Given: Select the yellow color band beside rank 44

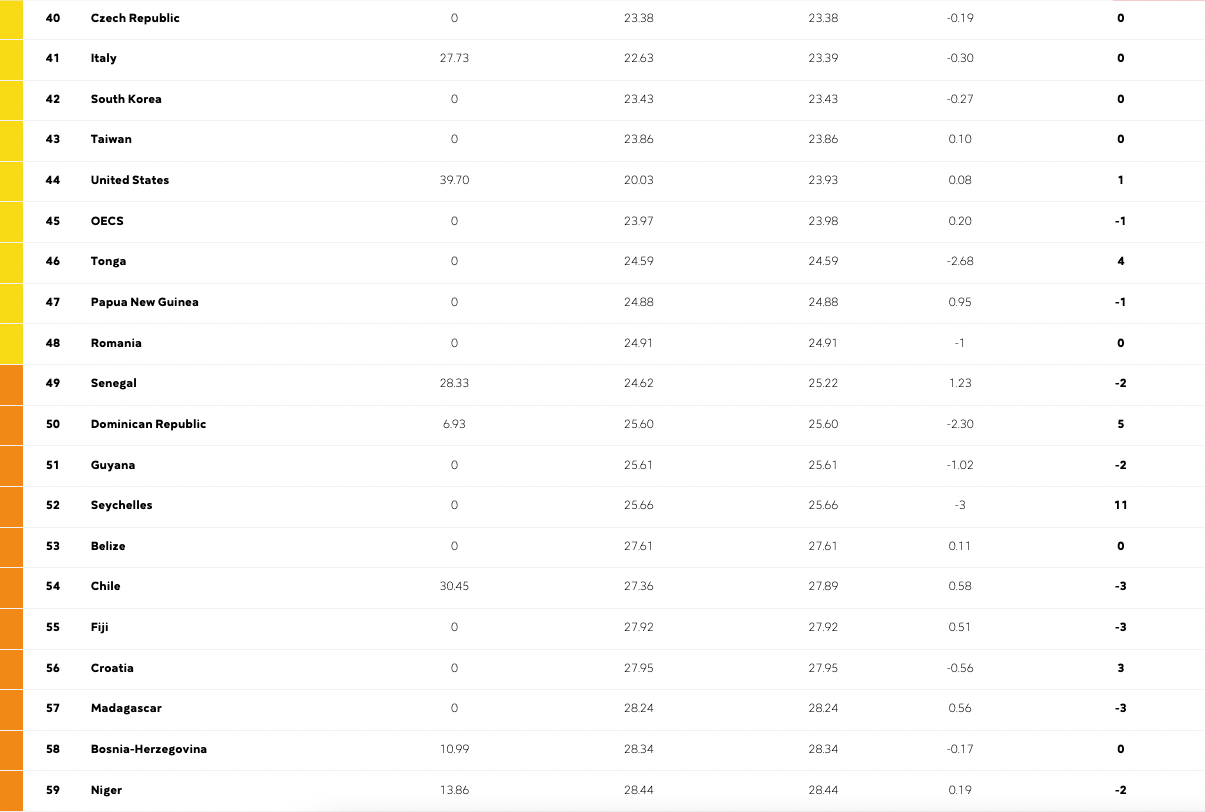Looking at the screenshot, I should [x=11, y=180].
